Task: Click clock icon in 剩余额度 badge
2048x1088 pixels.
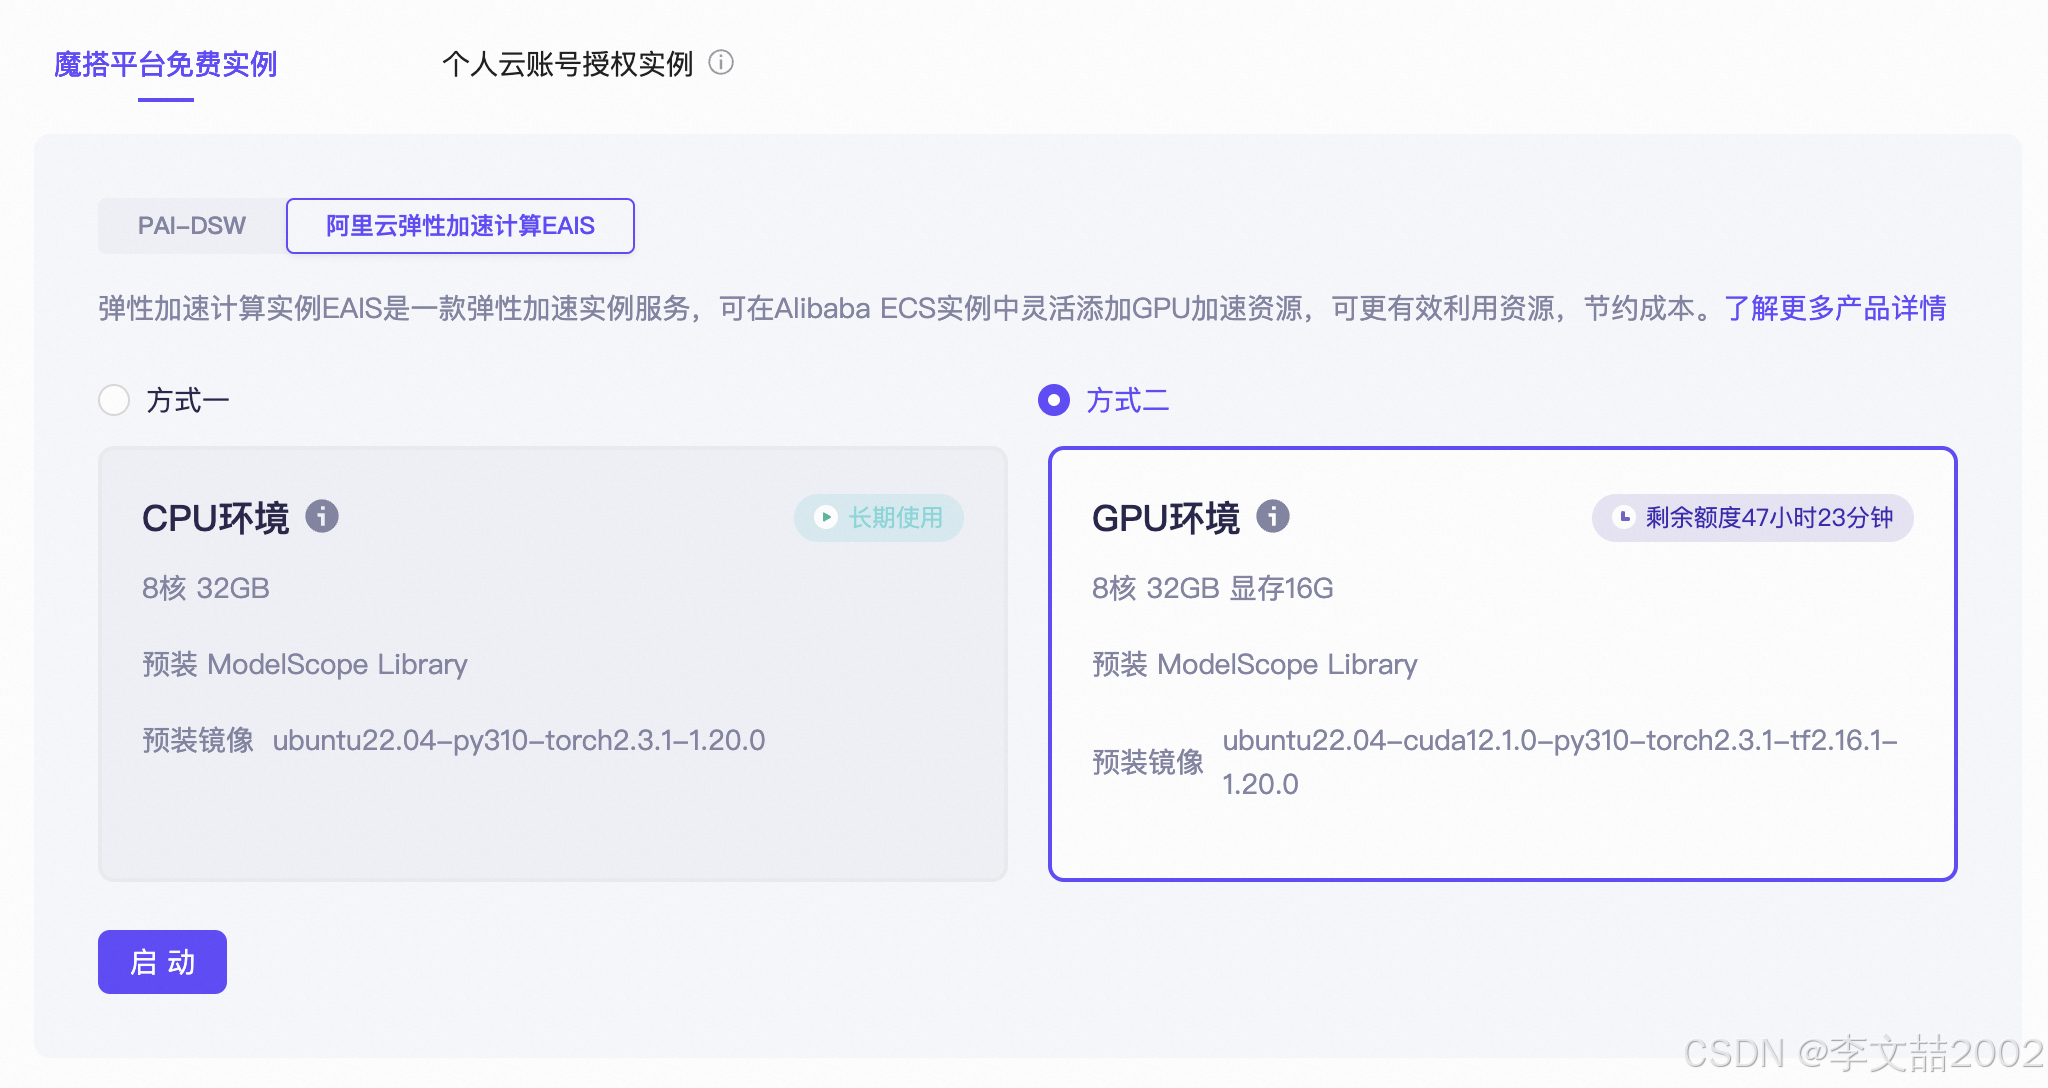Action: (1625, 517)
